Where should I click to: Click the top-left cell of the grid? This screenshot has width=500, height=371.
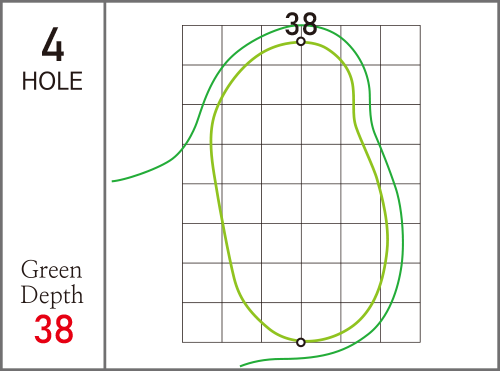click(x=202, y=45)
